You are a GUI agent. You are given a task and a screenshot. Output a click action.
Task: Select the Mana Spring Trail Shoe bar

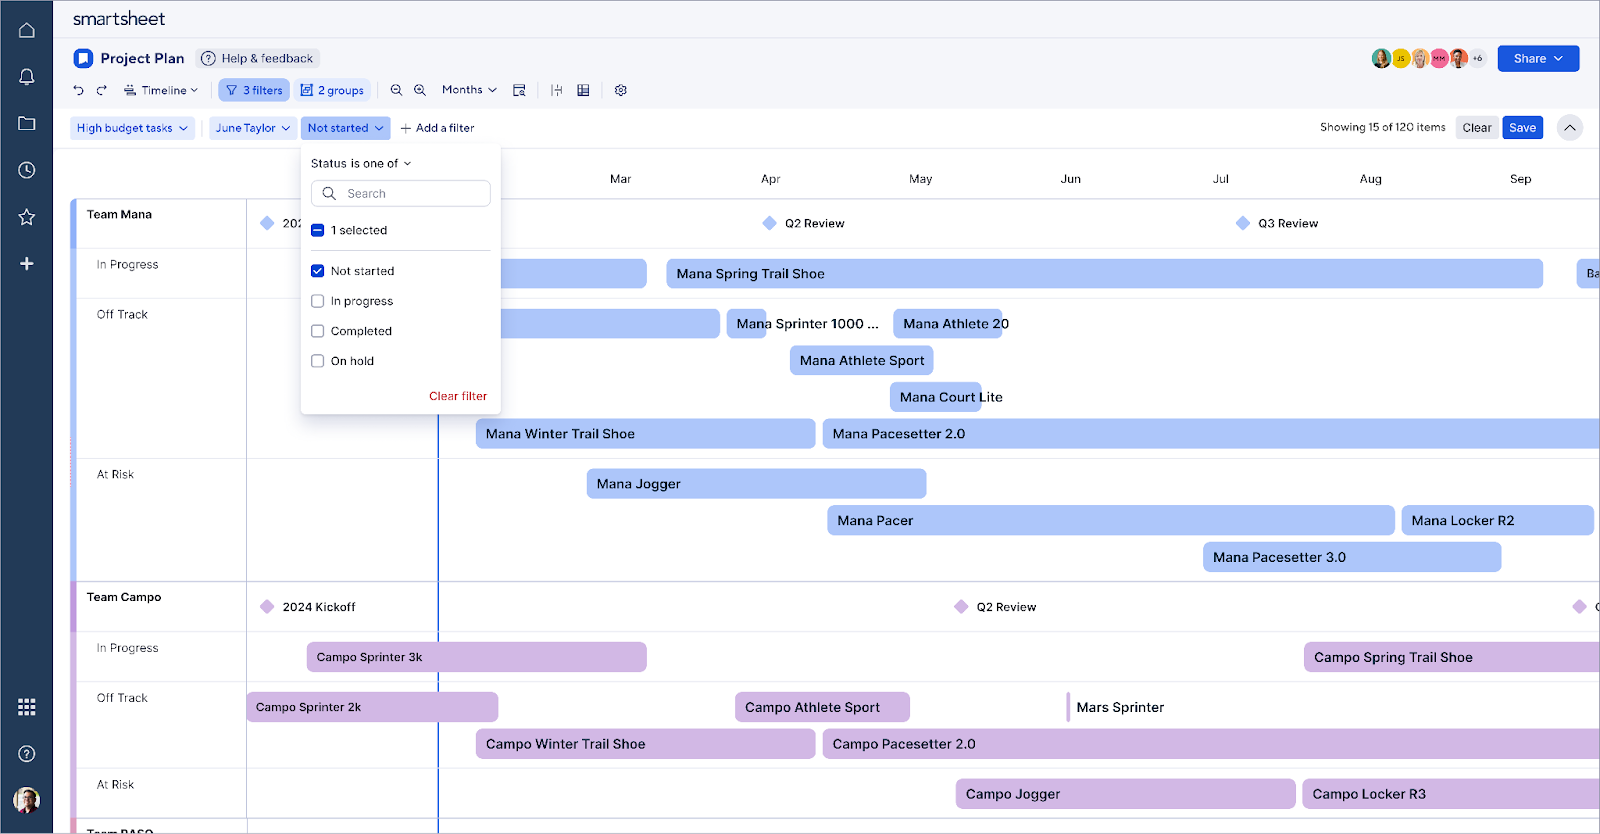(x=1105, y=274)
